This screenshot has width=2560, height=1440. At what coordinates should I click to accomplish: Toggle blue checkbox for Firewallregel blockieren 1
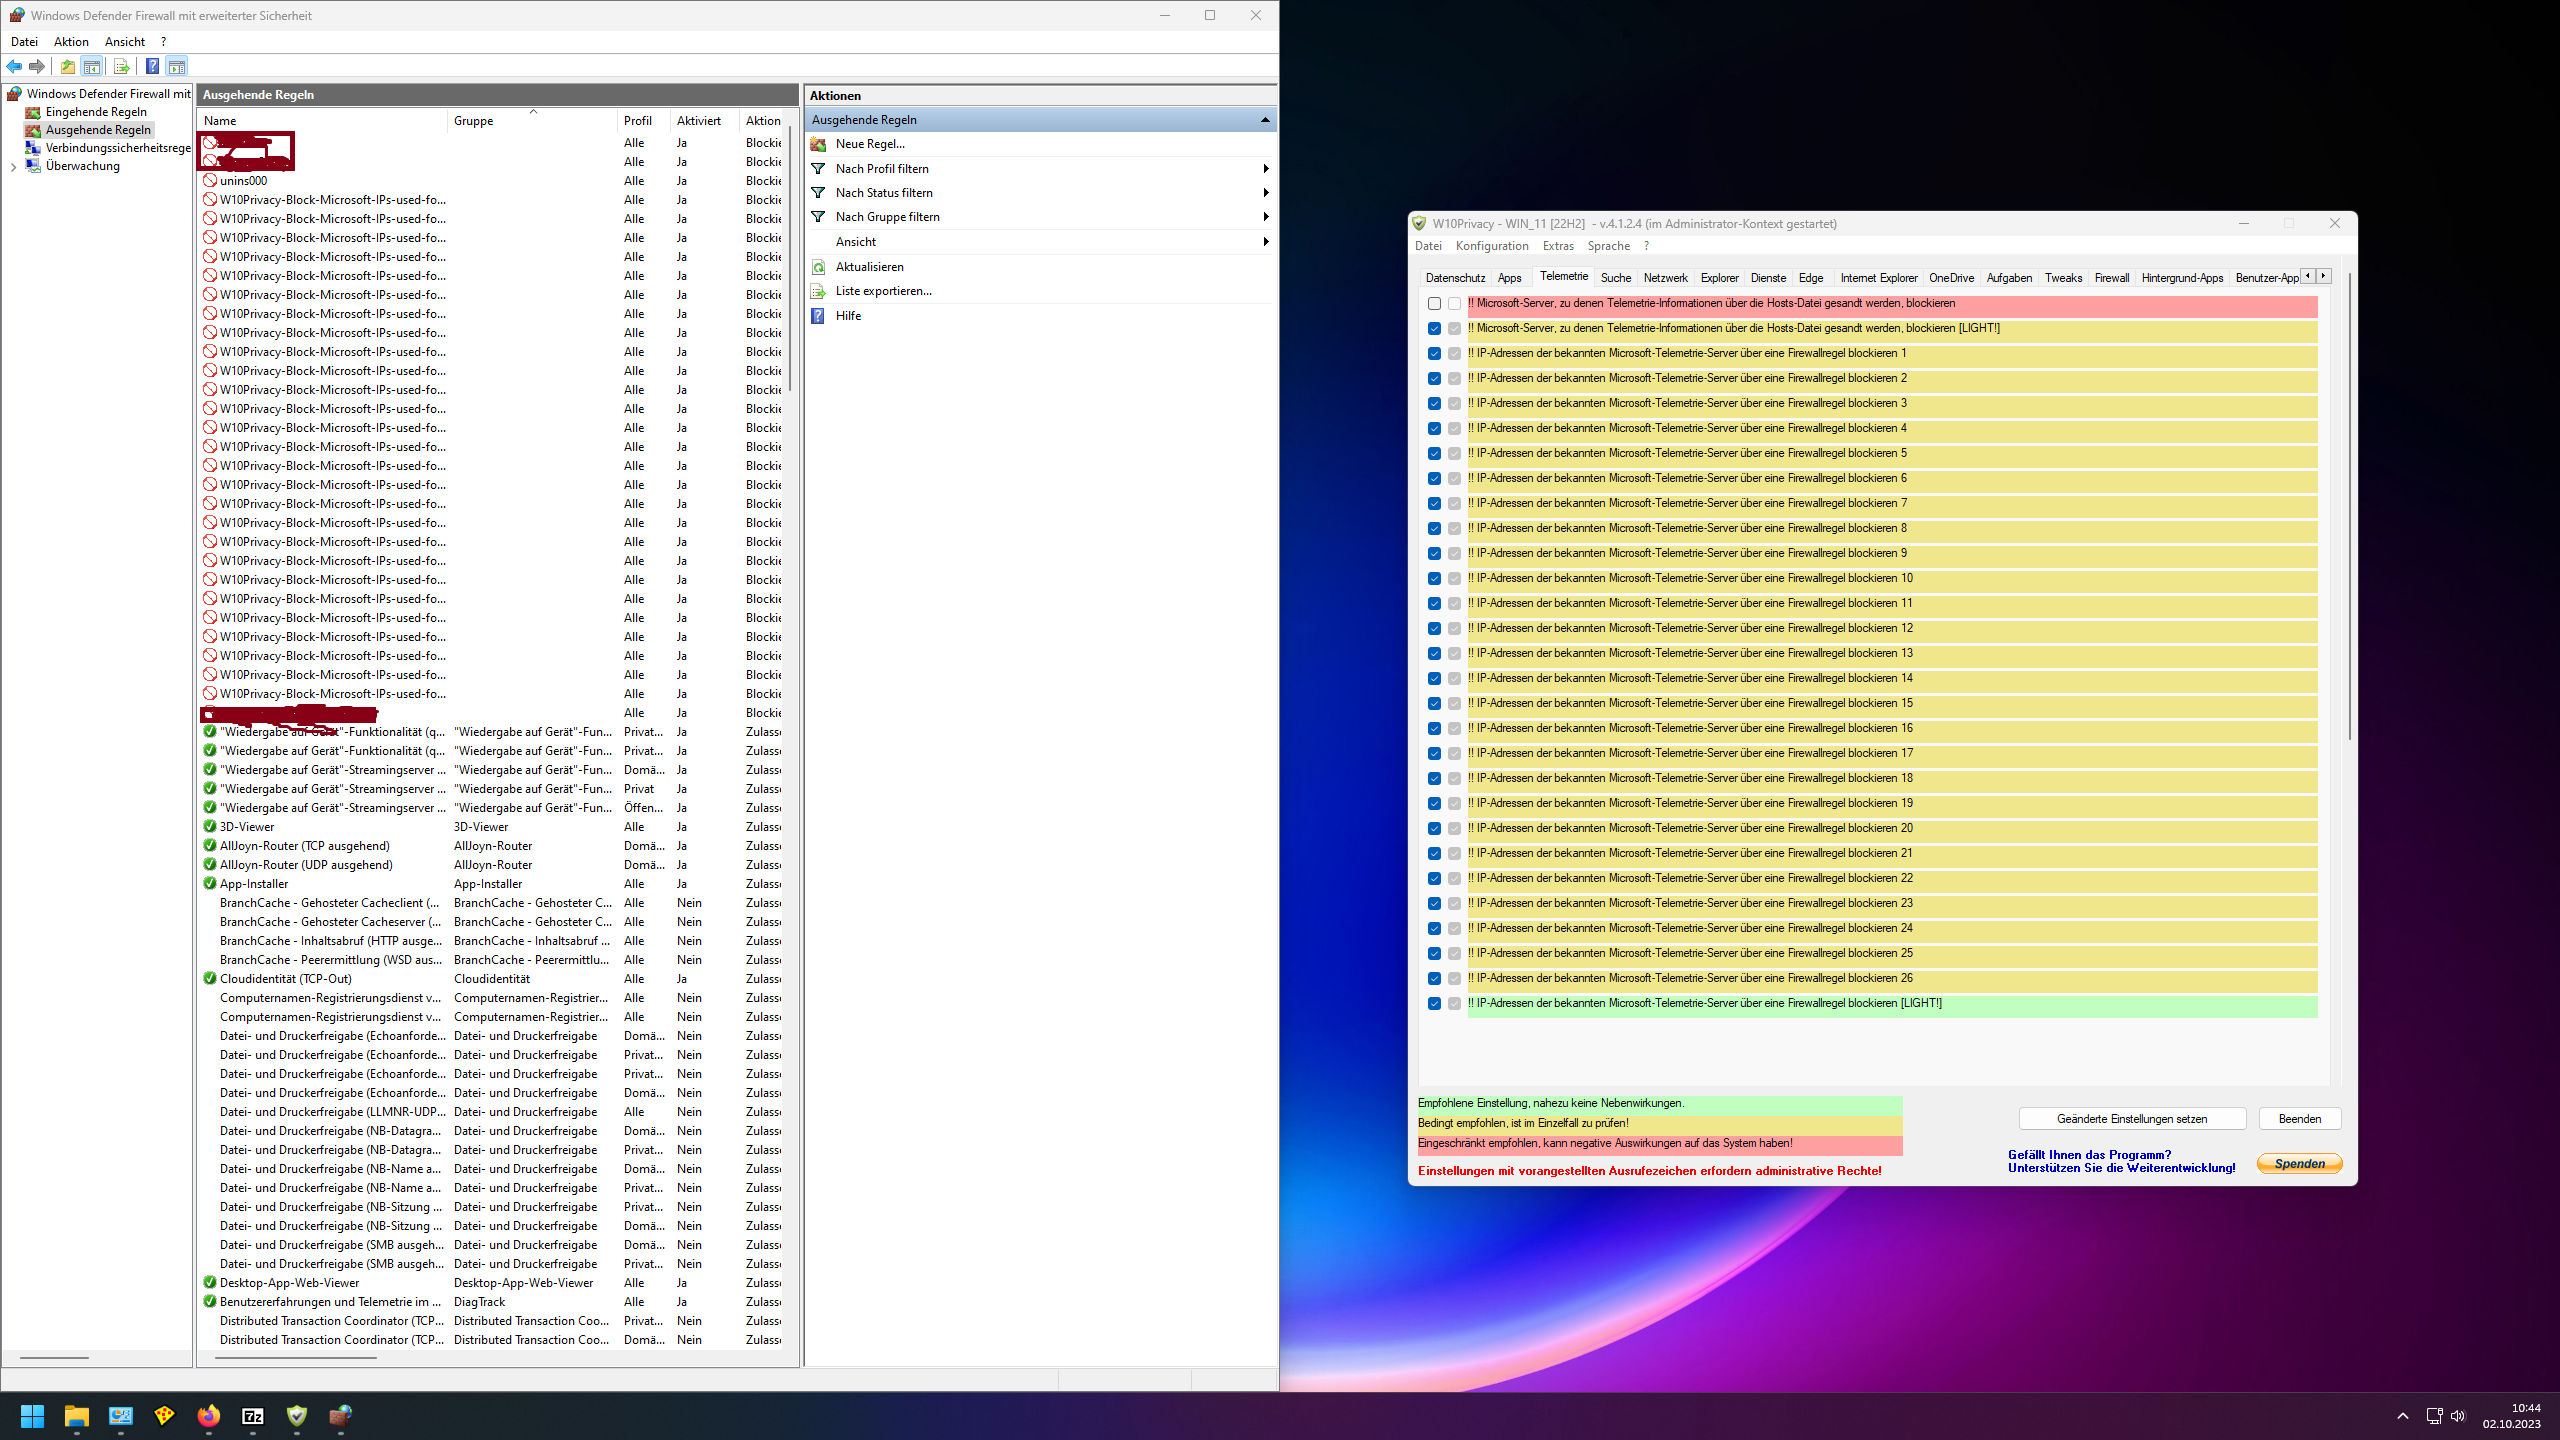1434,354
